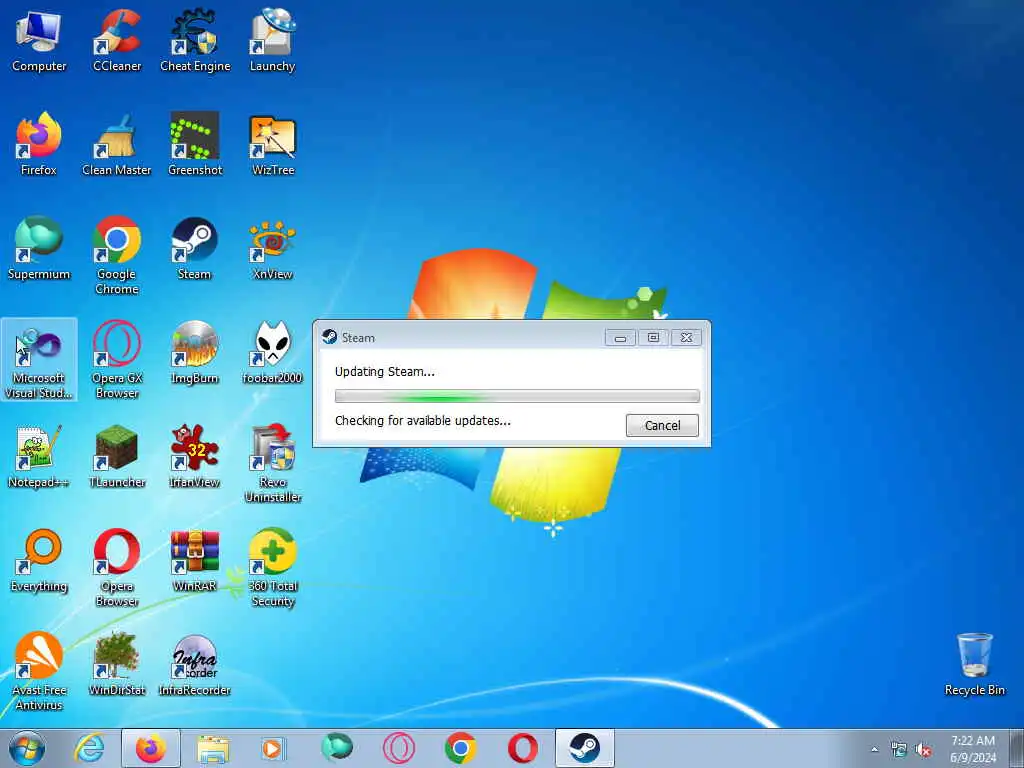Open the taskbar clock and date

point(973,749)
